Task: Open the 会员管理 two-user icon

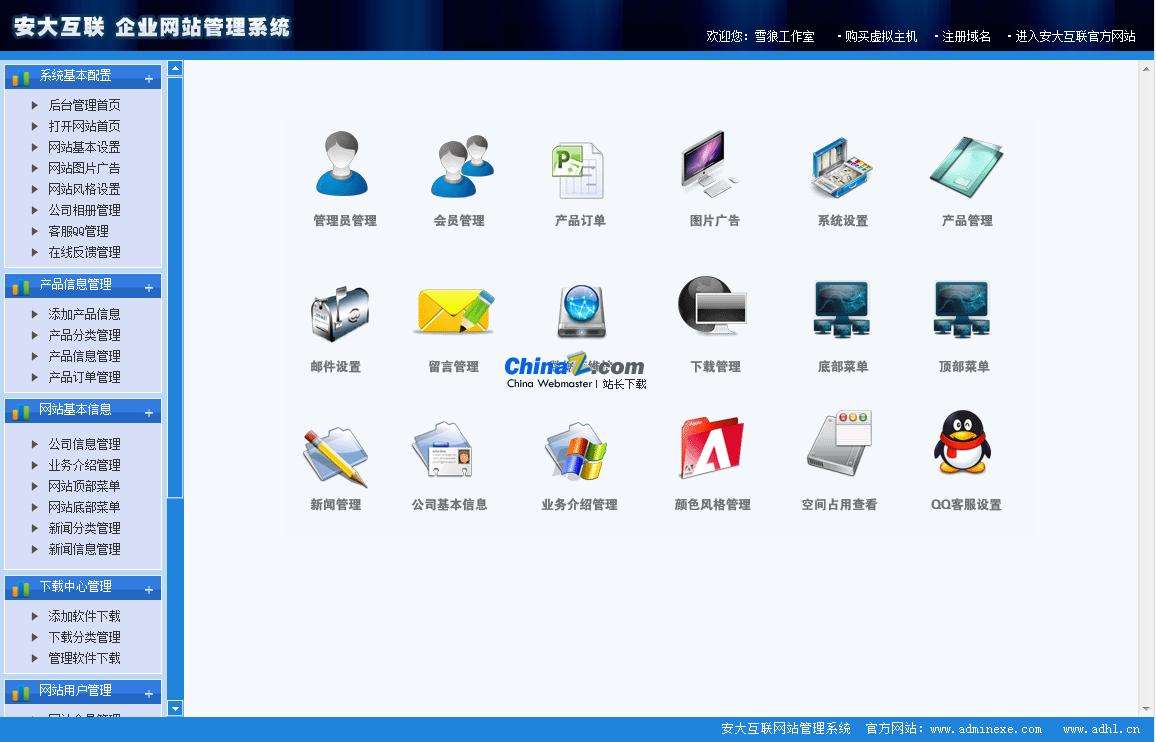Action: (x=462, y=165)
